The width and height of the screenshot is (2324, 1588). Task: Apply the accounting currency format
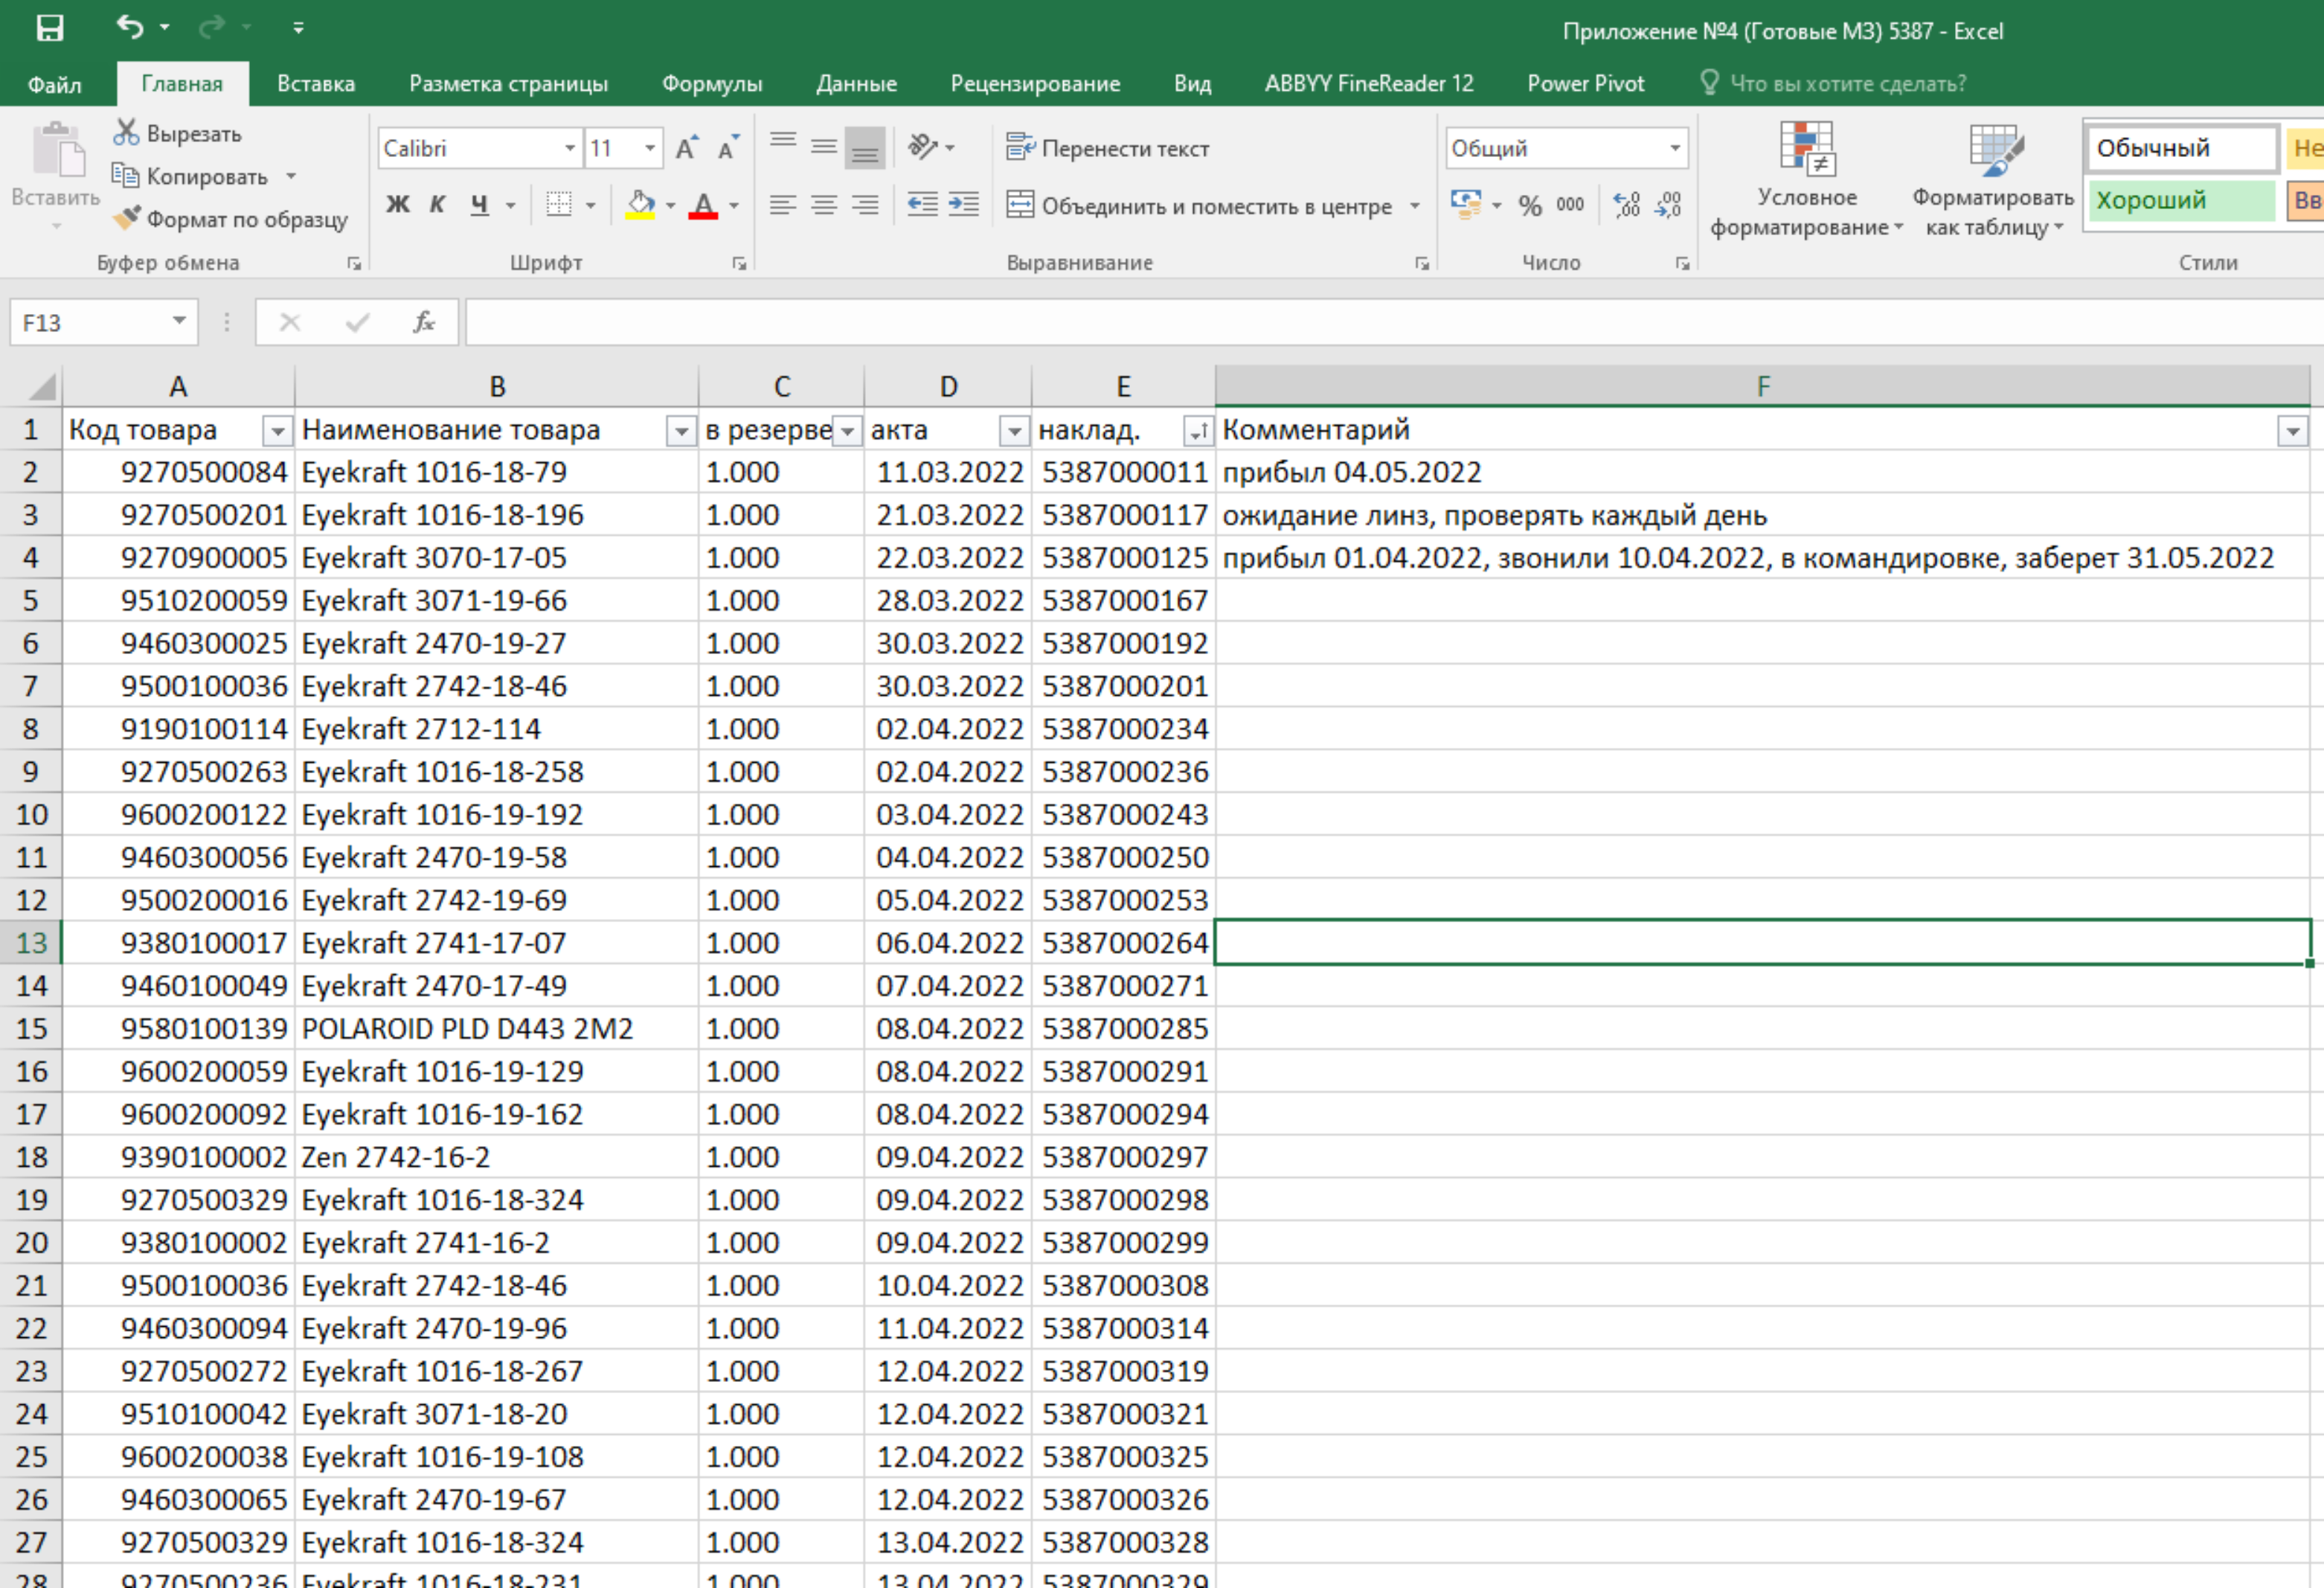[x=1466, y=205]
